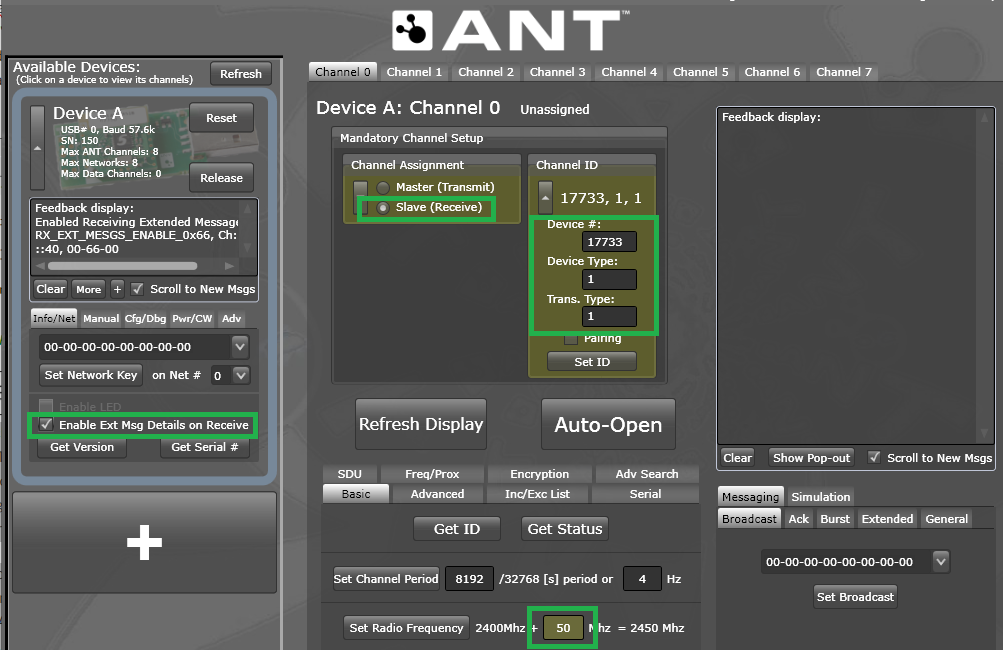Collapse the Device A panel arrow
This screenshot has height=650, width=1003.
(x=38, y=148)
